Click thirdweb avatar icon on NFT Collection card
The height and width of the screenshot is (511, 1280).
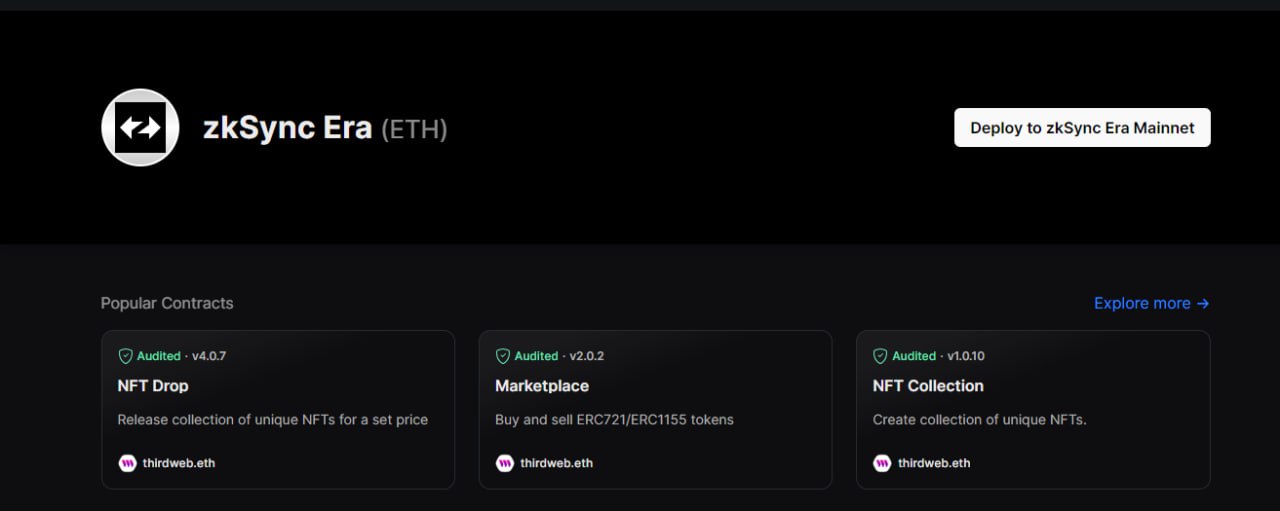click(882, 463)
